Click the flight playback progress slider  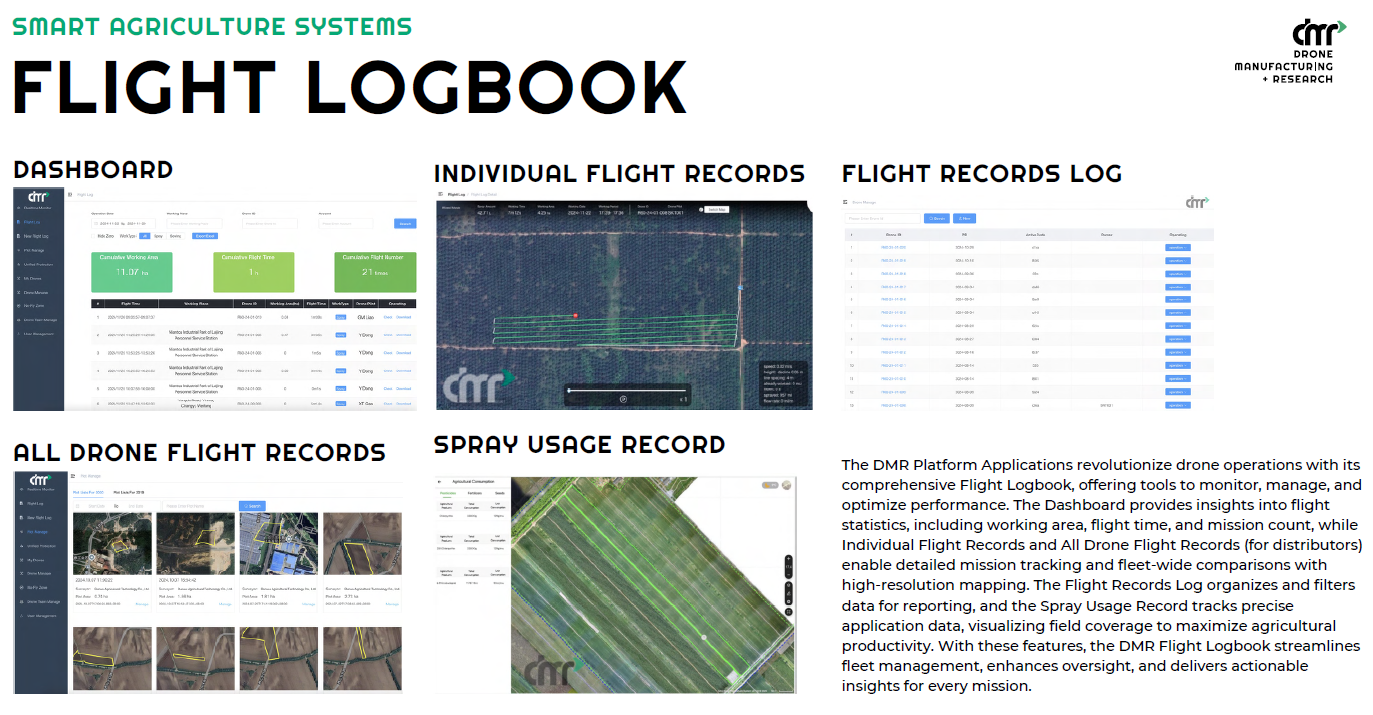(627, 390)
